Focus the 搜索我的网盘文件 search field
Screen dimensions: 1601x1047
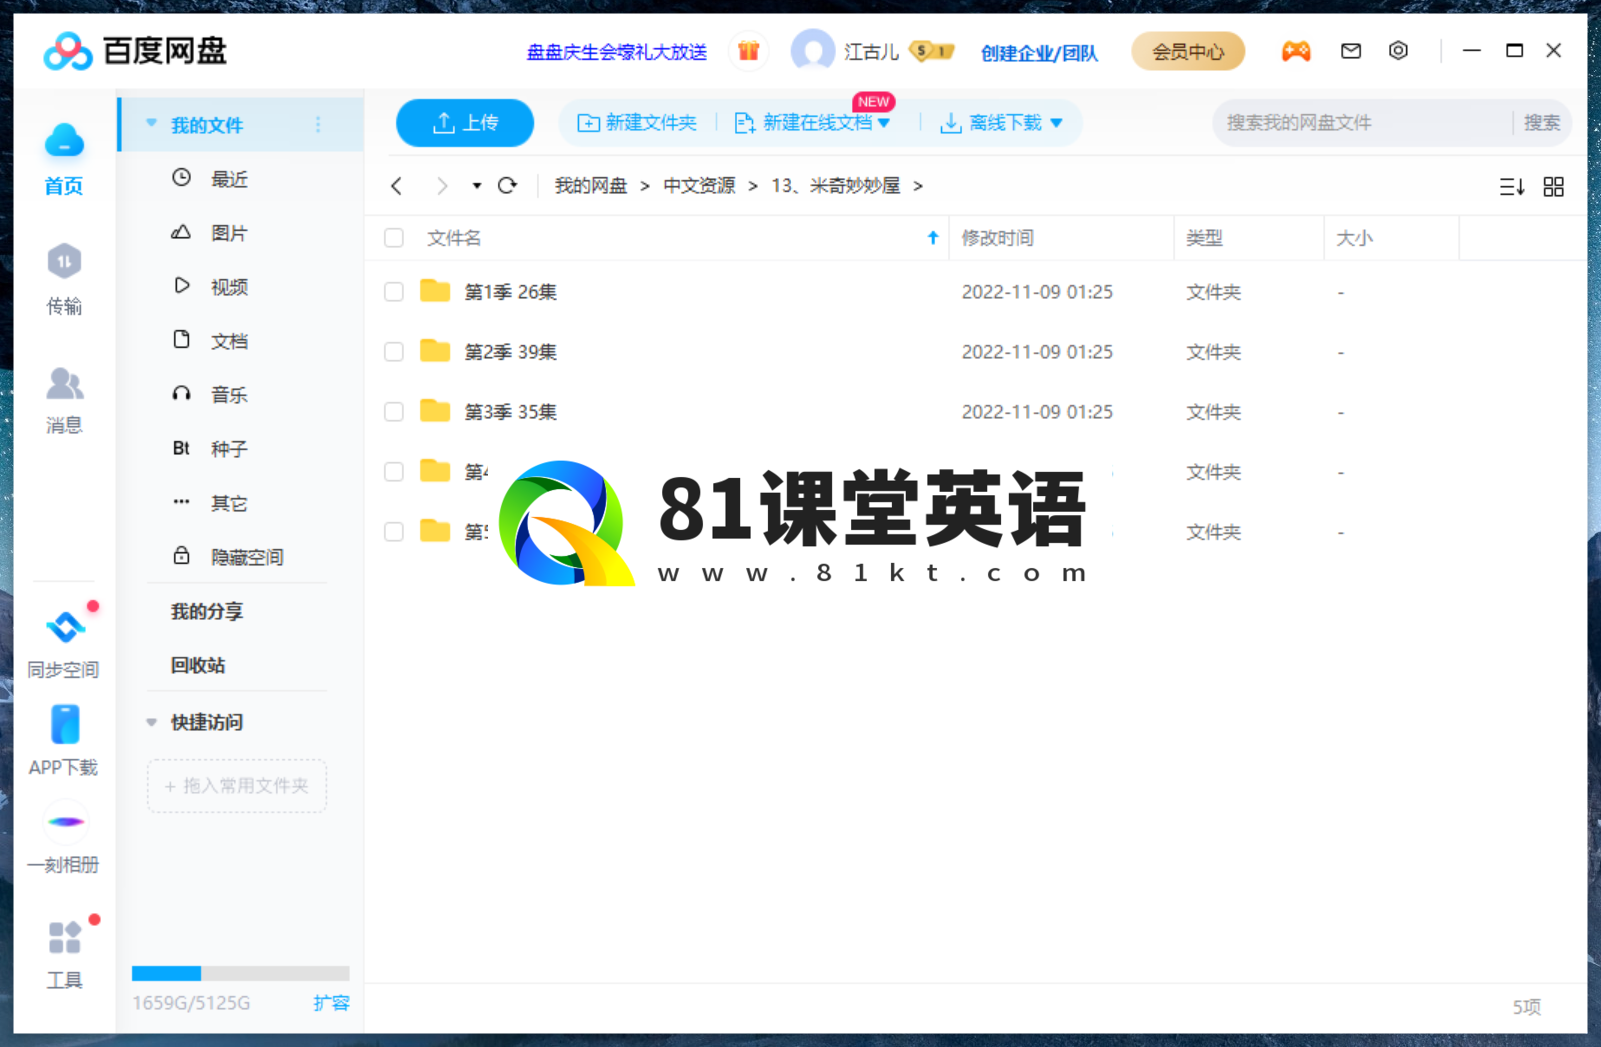[1362, 123]
